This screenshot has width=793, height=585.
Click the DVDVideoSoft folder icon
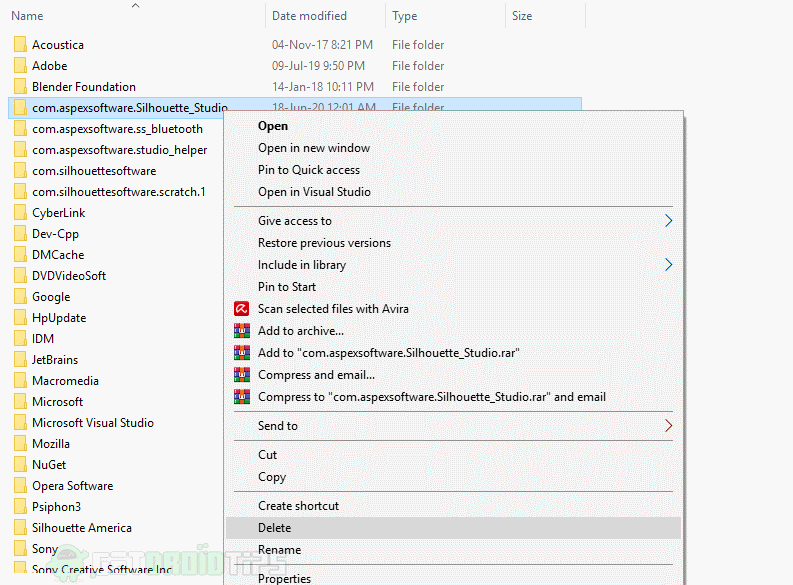[20, 276]
